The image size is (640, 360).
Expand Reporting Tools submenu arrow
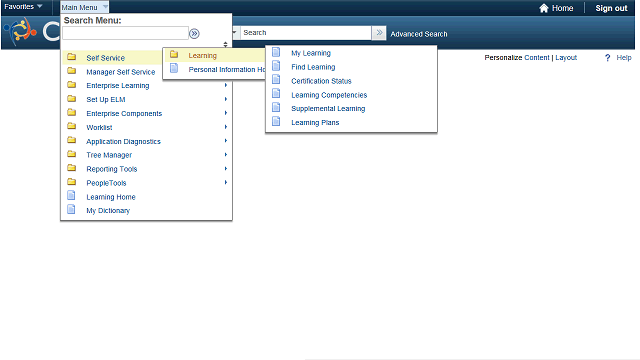[x=225, y=169]
